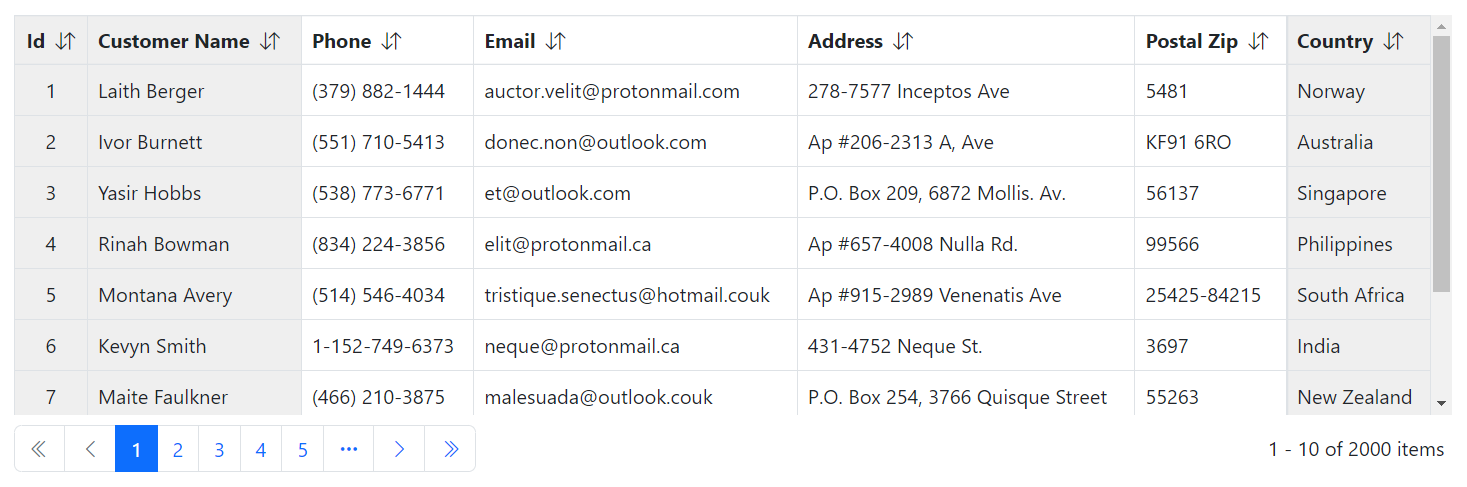Advance to the next page arrow
Viewport: 1467px width, 487px height.
(x=399, y=449)
